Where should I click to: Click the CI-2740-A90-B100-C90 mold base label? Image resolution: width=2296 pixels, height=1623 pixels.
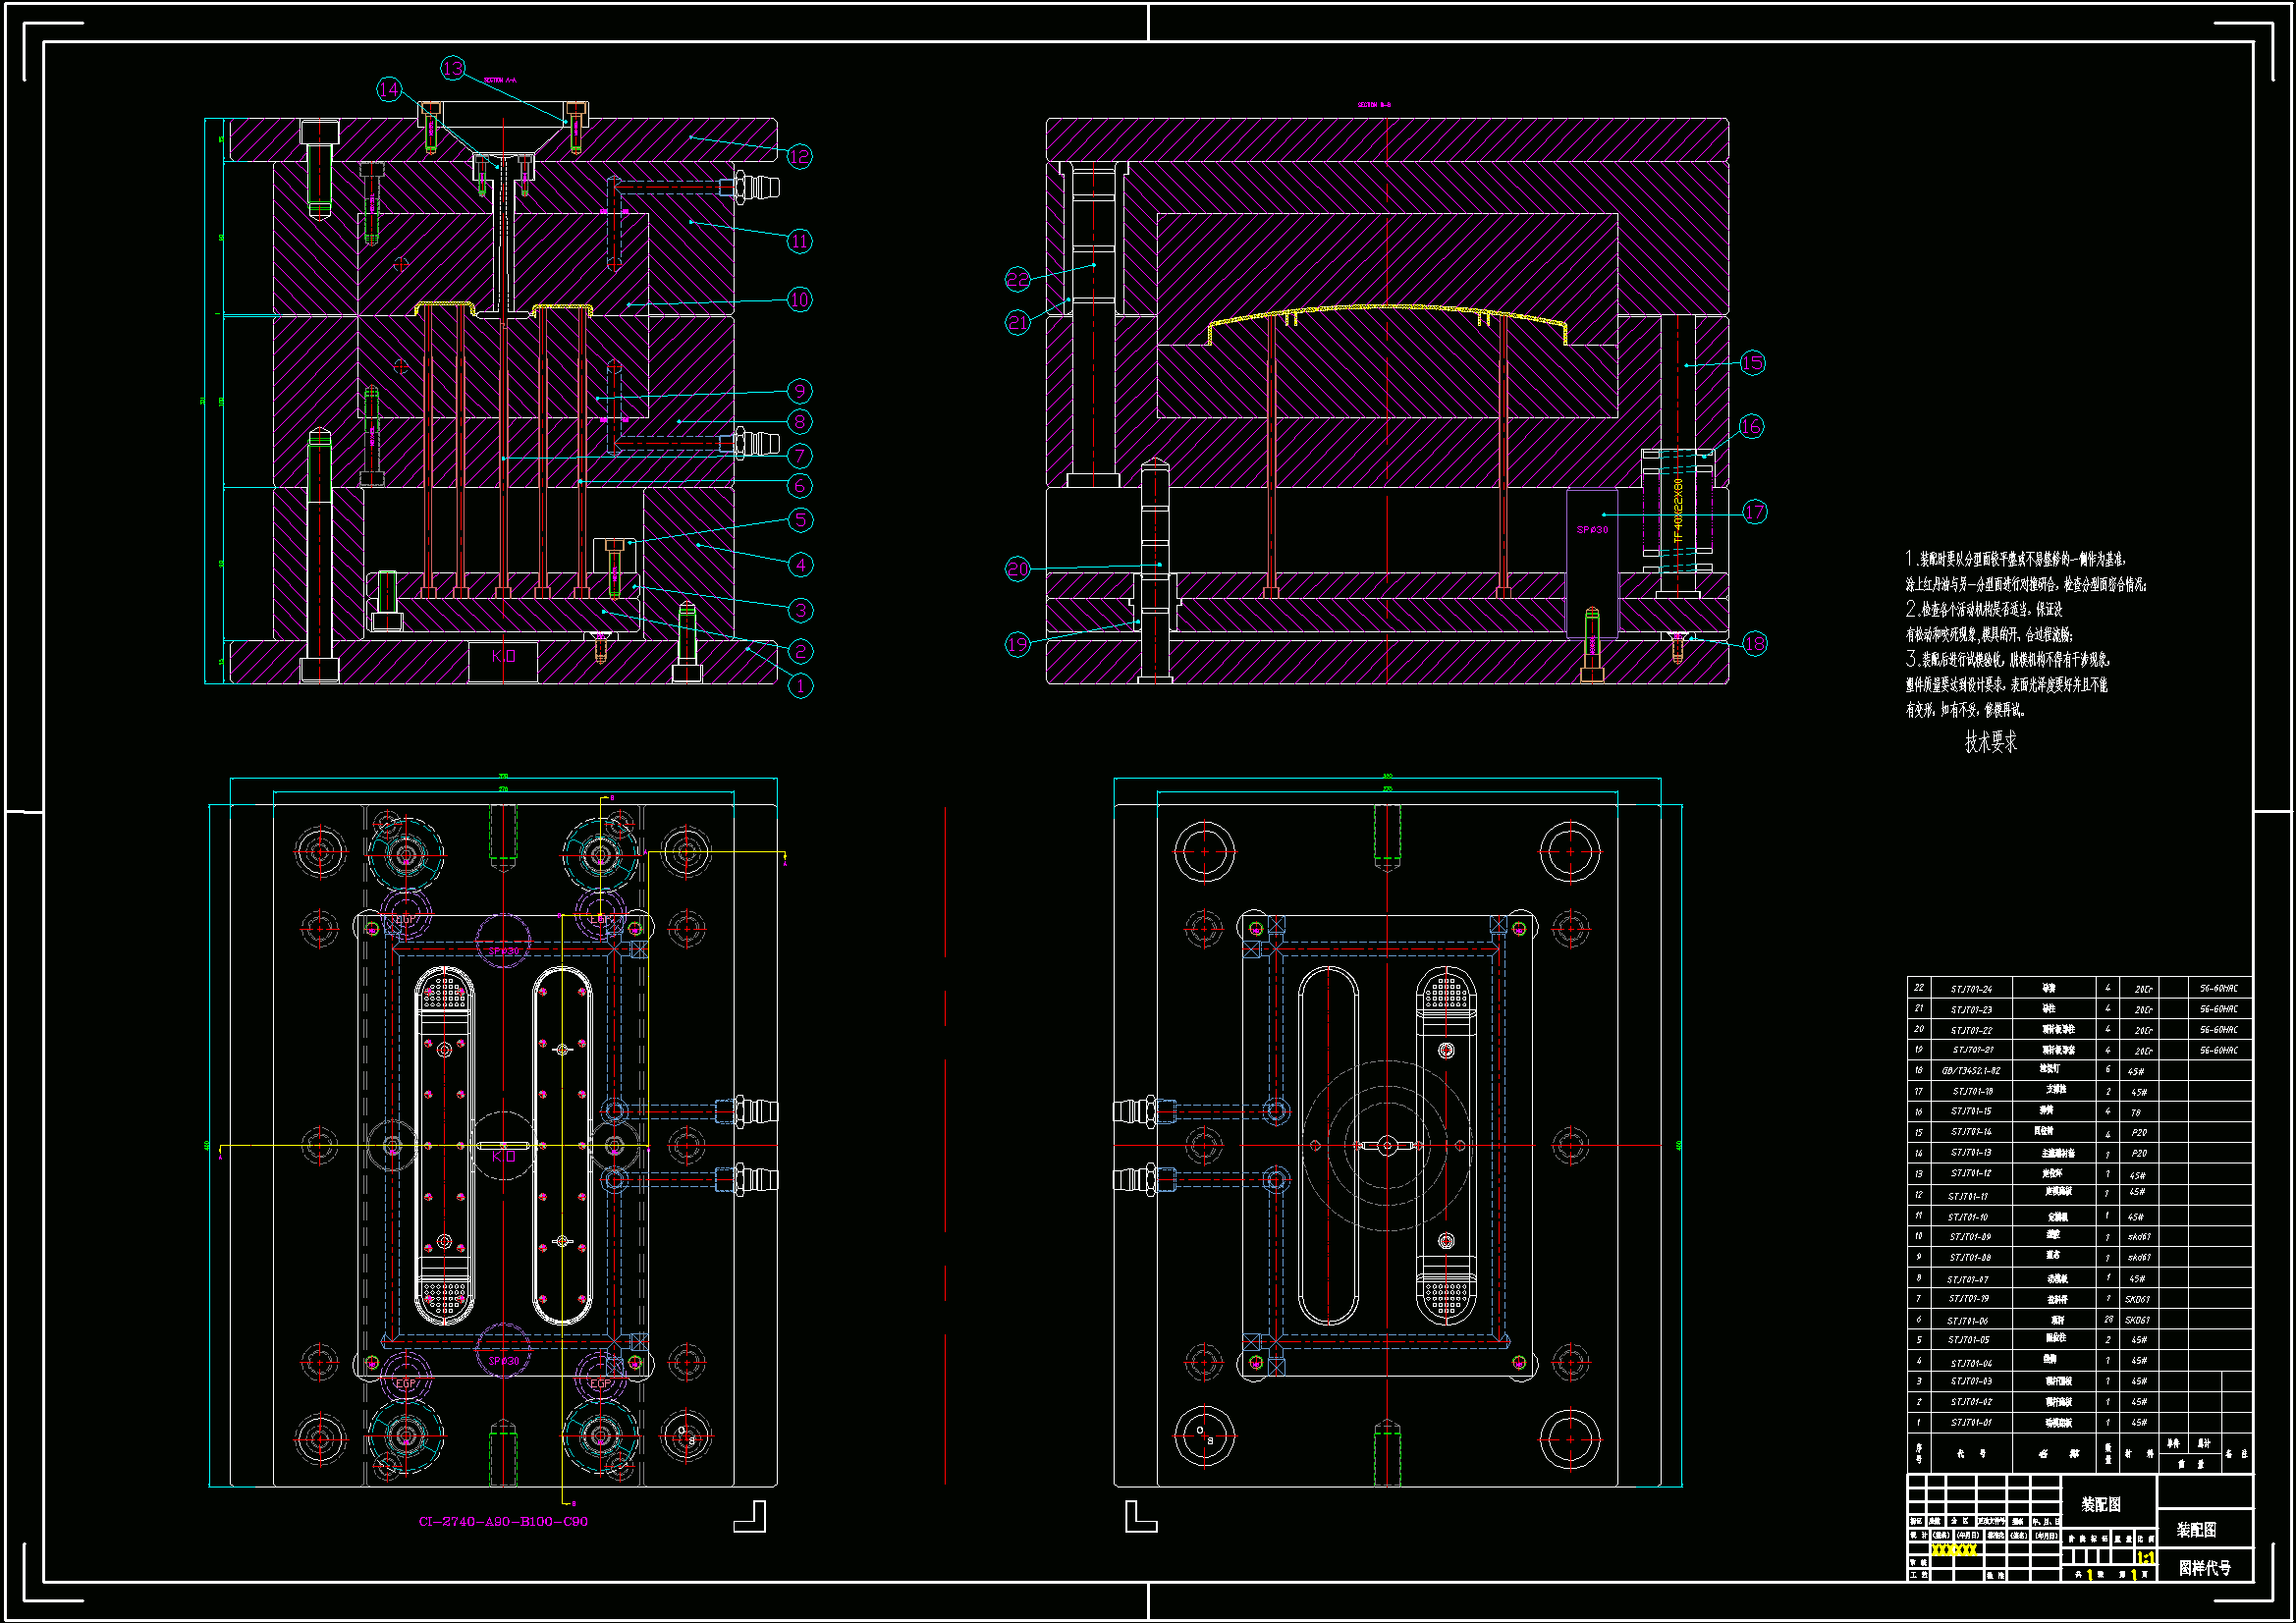[x=503, y=1522]
